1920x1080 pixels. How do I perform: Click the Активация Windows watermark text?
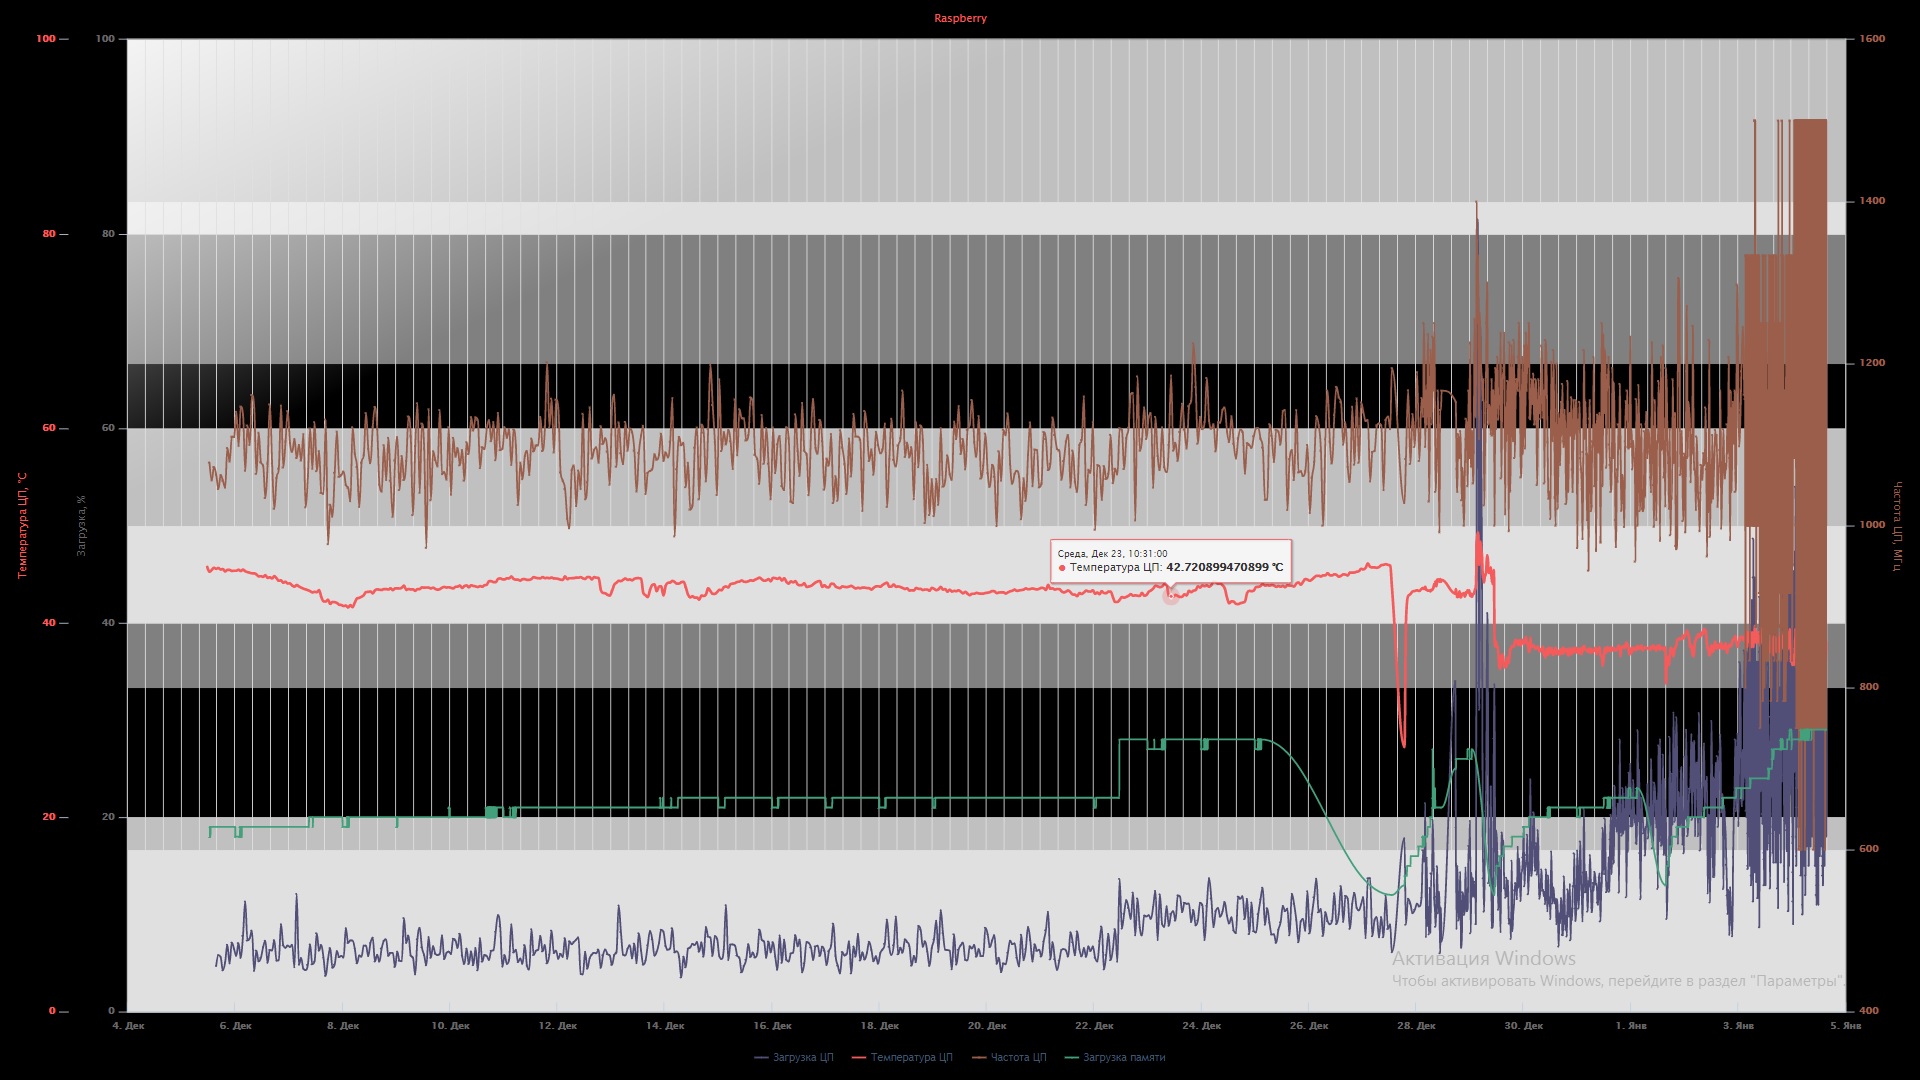point(1483,958)
